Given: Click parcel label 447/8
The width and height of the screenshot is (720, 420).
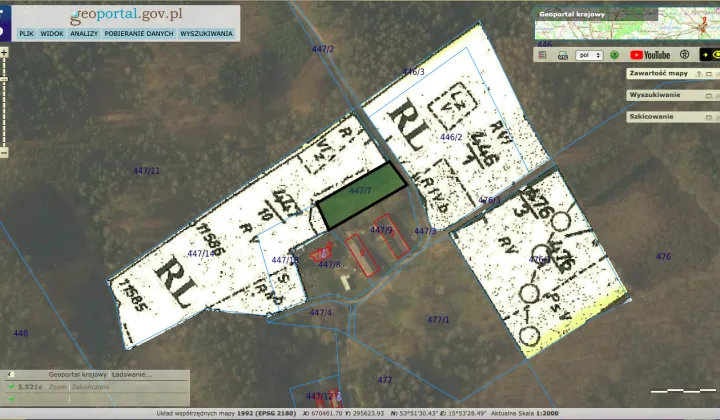Looking at the screenshot, I should click(x=329, y=264).
